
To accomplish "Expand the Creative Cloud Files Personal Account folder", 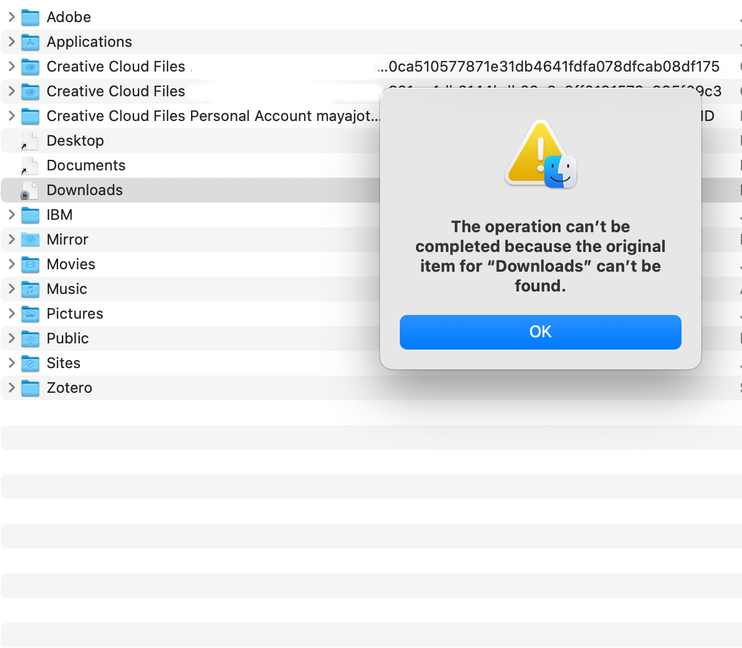I will (x=11, y=116).
